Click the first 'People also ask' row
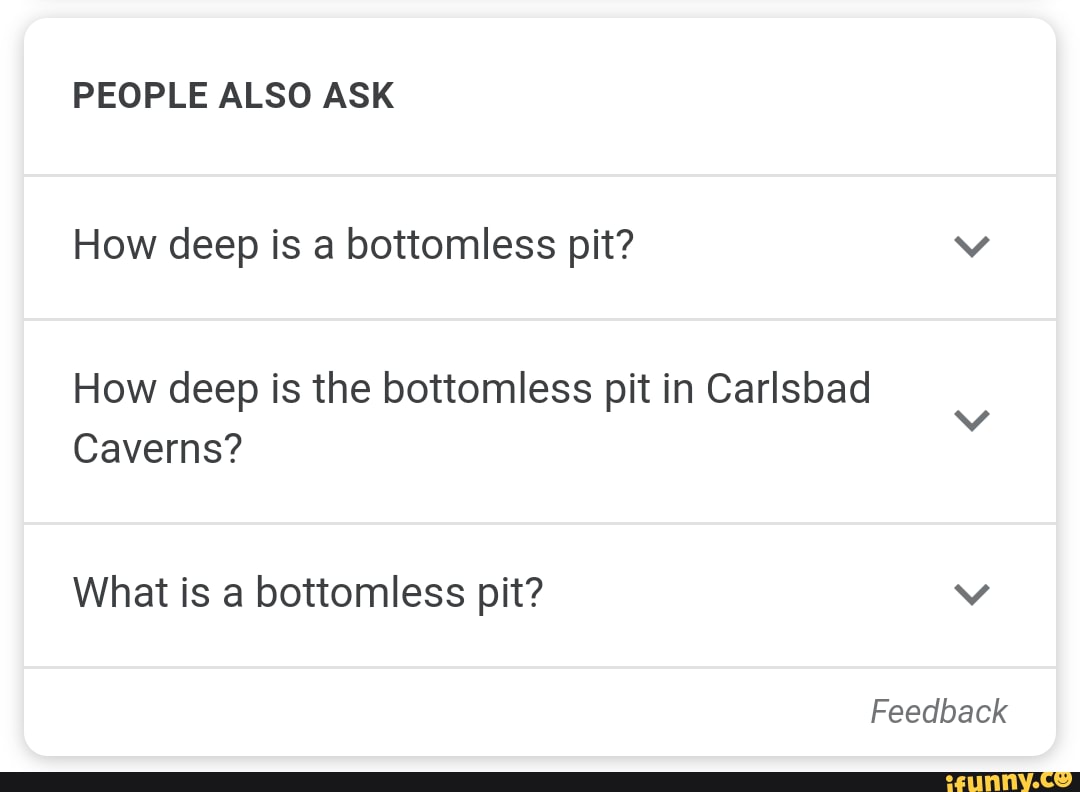 [x=500, y=247]
